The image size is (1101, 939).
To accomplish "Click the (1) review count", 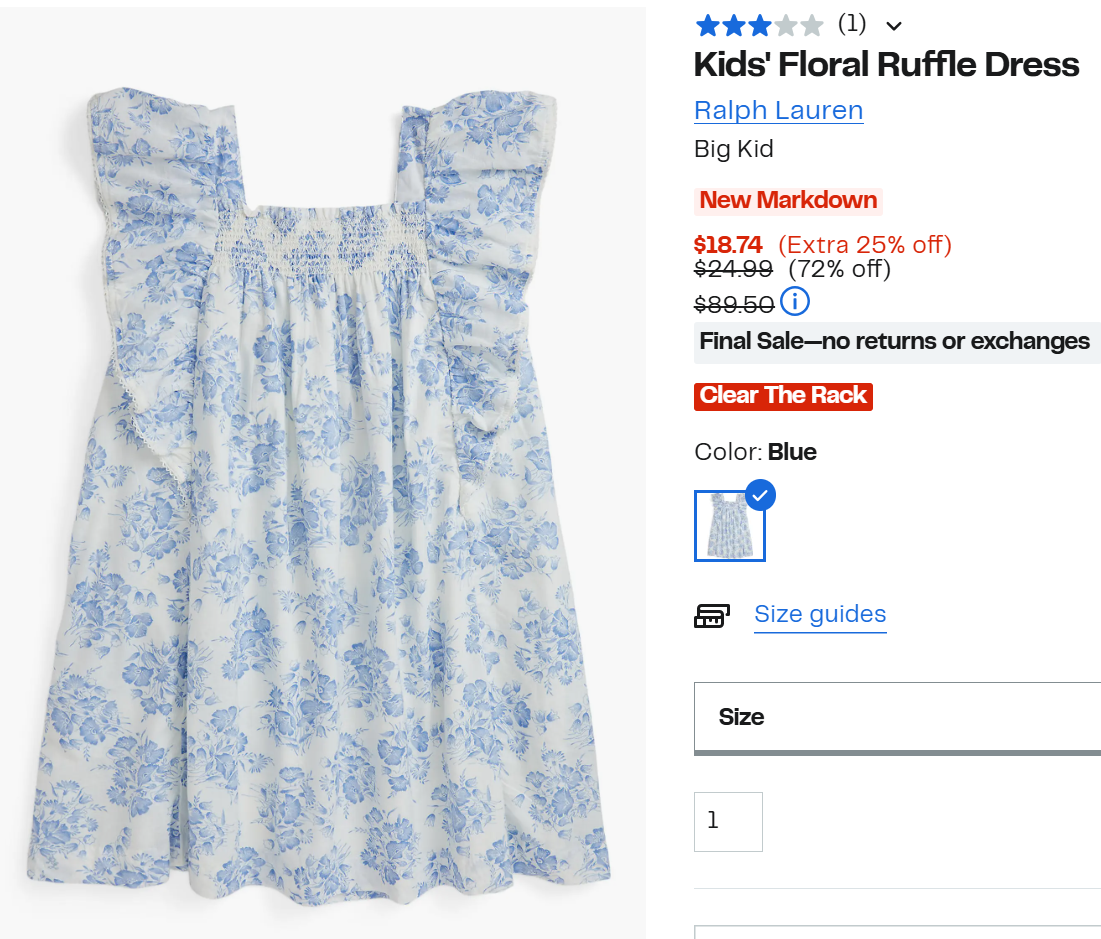I will point(852,24).
